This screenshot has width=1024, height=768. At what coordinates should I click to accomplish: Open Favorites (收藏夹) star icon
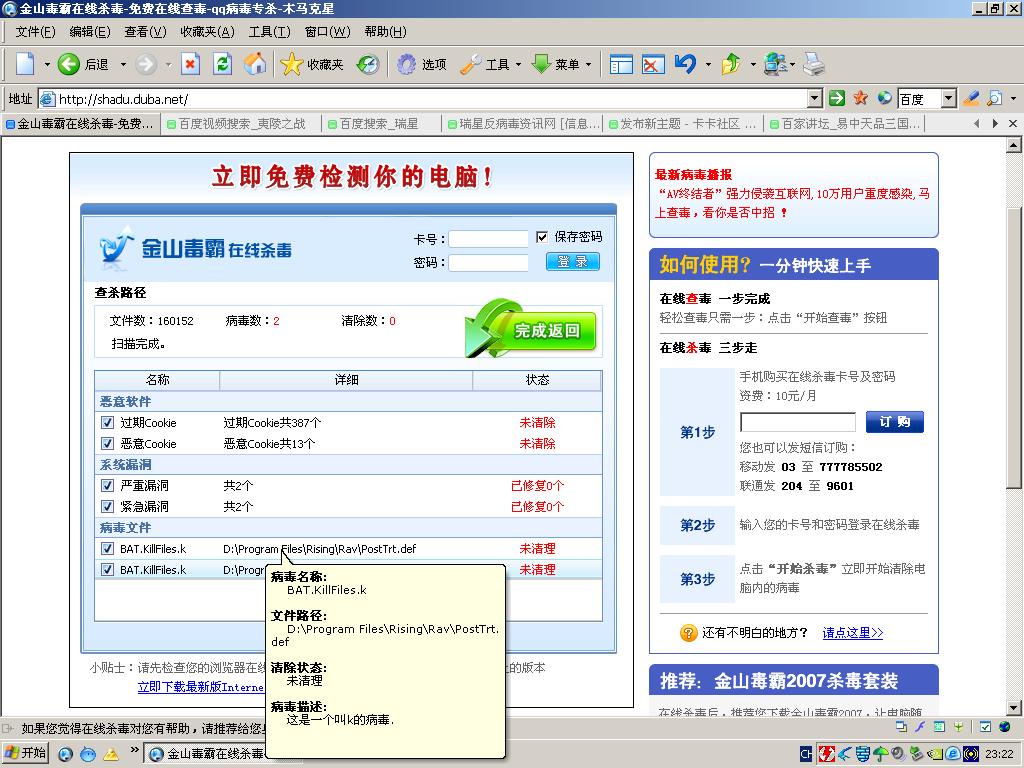(x=292, y=65)
